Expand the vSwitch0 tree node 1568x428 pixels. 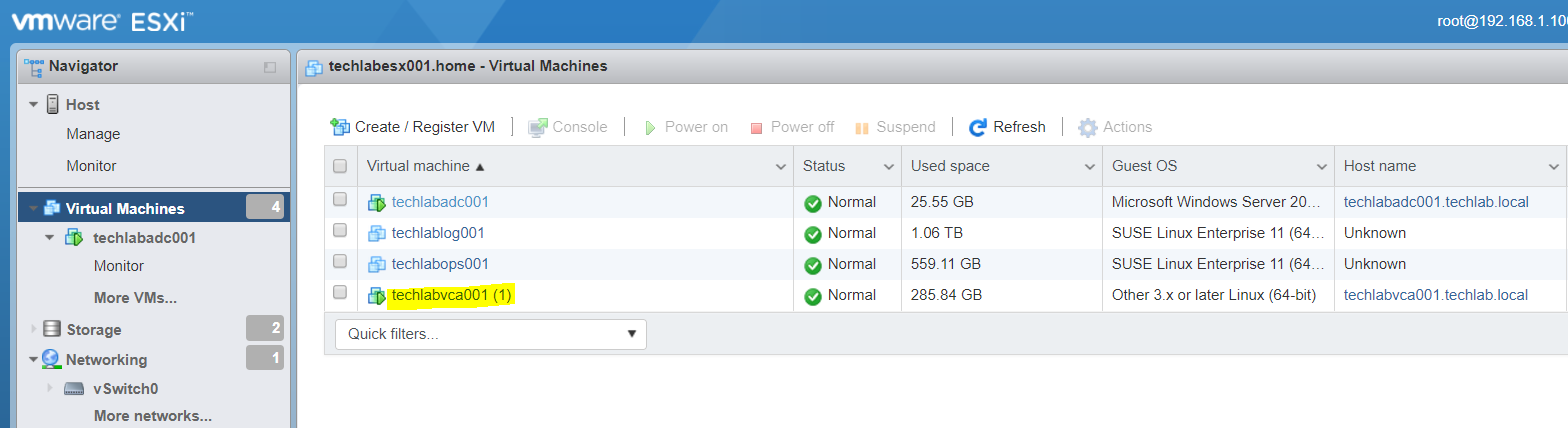click(51, 389)
